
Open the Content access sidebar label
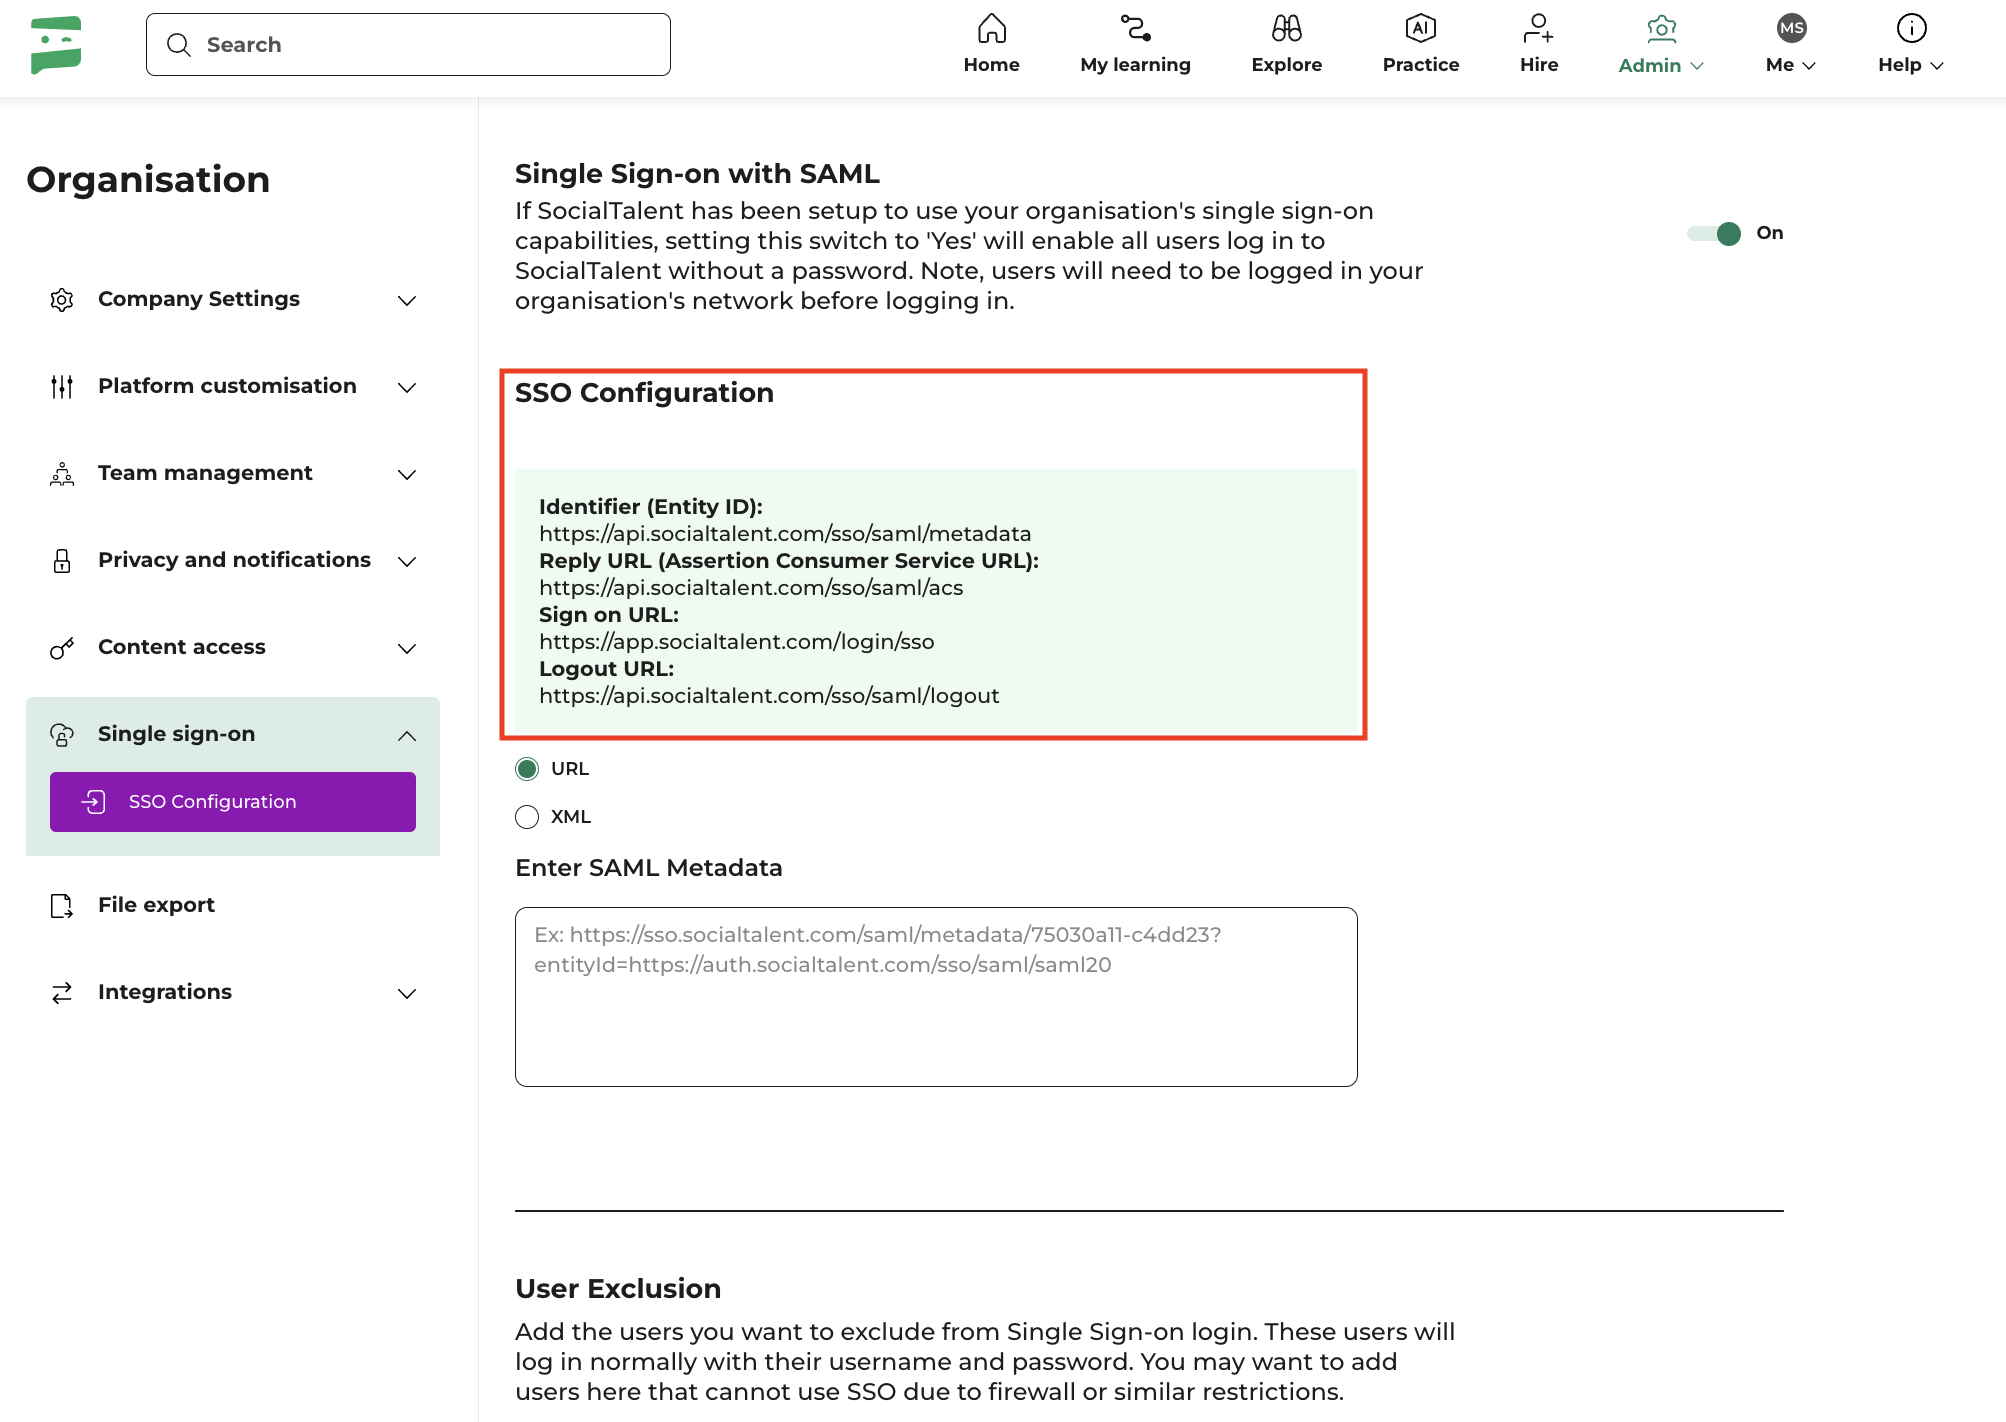pyautogui.click(x=182, y=647)
